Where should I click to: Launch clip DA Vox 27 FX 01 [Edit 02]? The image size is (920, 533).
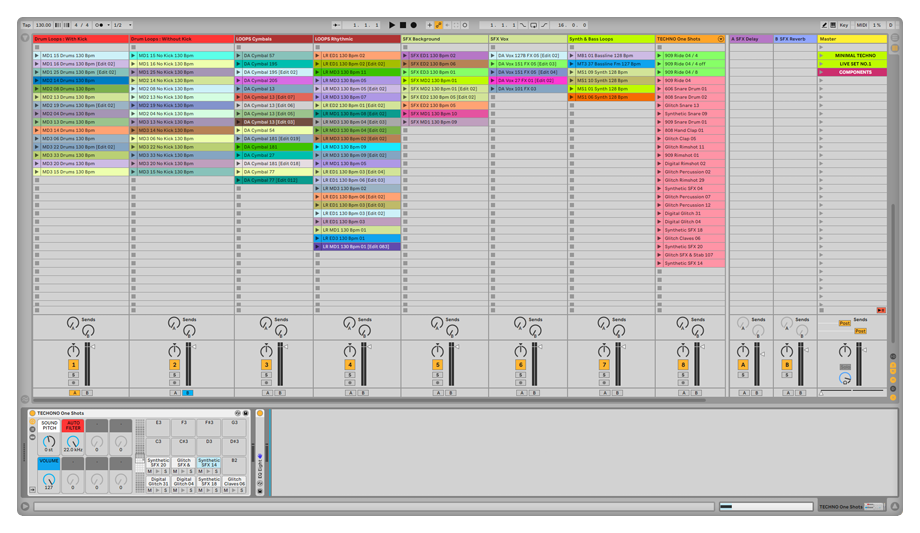493,80
